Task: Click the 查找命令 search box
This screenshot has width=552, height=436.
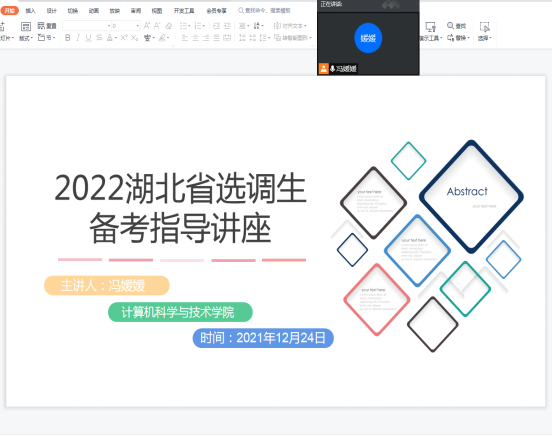Action: pyautogui.click(x=265, y=11)
